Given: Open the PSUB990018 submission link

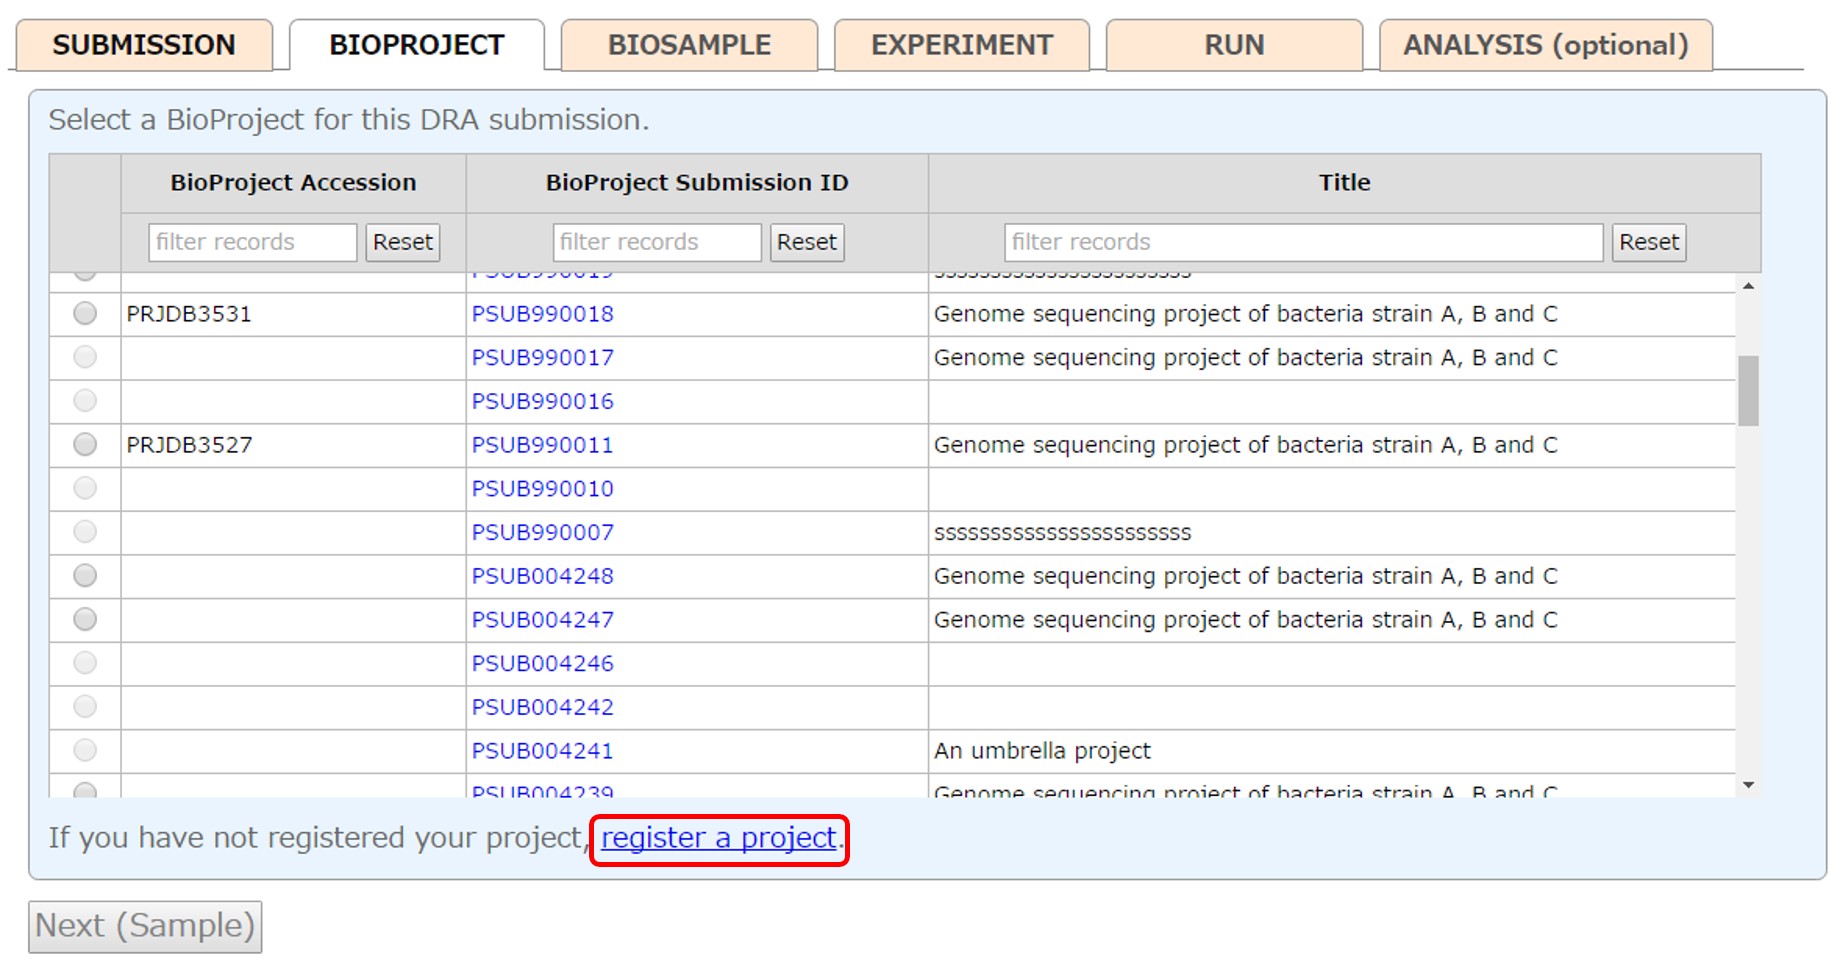Looking at the screenshot, I should pyautogui.click(x=542, y=314).
